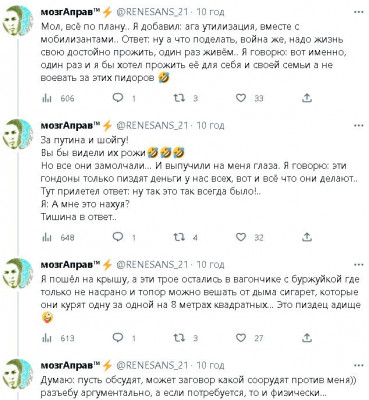This screenshot has height=400, width=369.
Task: Like the tweet with 33 likes
Action: 241,98
